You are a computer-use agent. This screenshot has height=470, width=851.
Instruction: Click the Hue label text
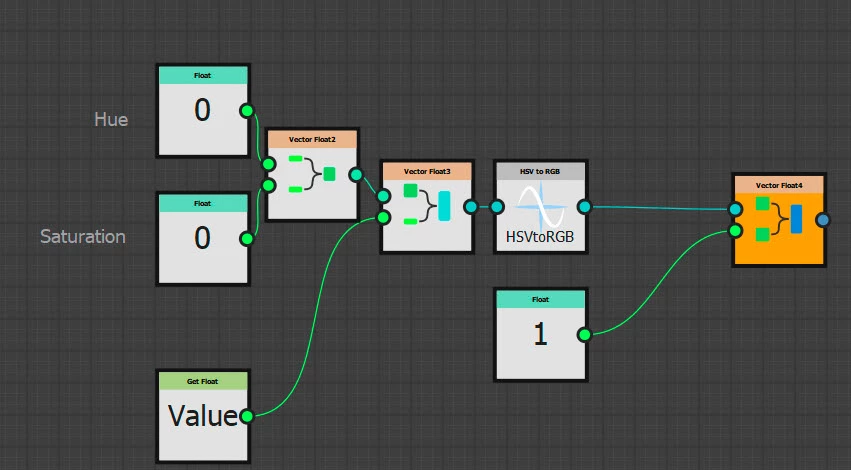pos(111,119)
